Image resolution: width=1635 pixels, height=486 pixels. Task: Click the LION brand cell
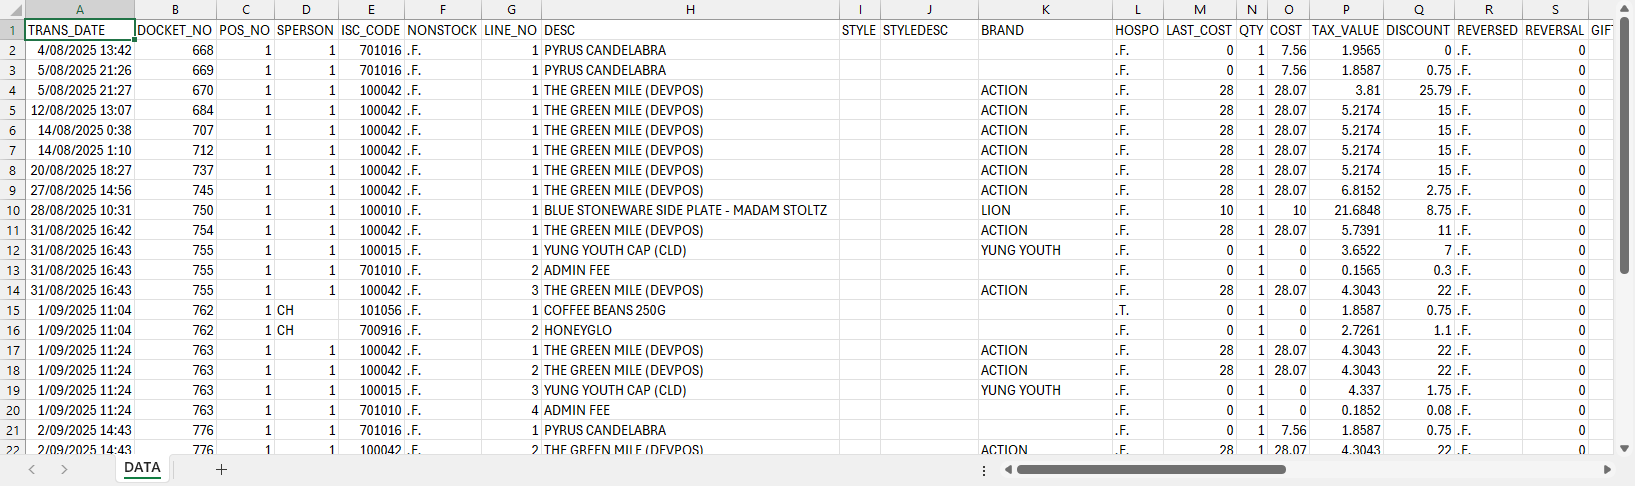pos(1045,210)
